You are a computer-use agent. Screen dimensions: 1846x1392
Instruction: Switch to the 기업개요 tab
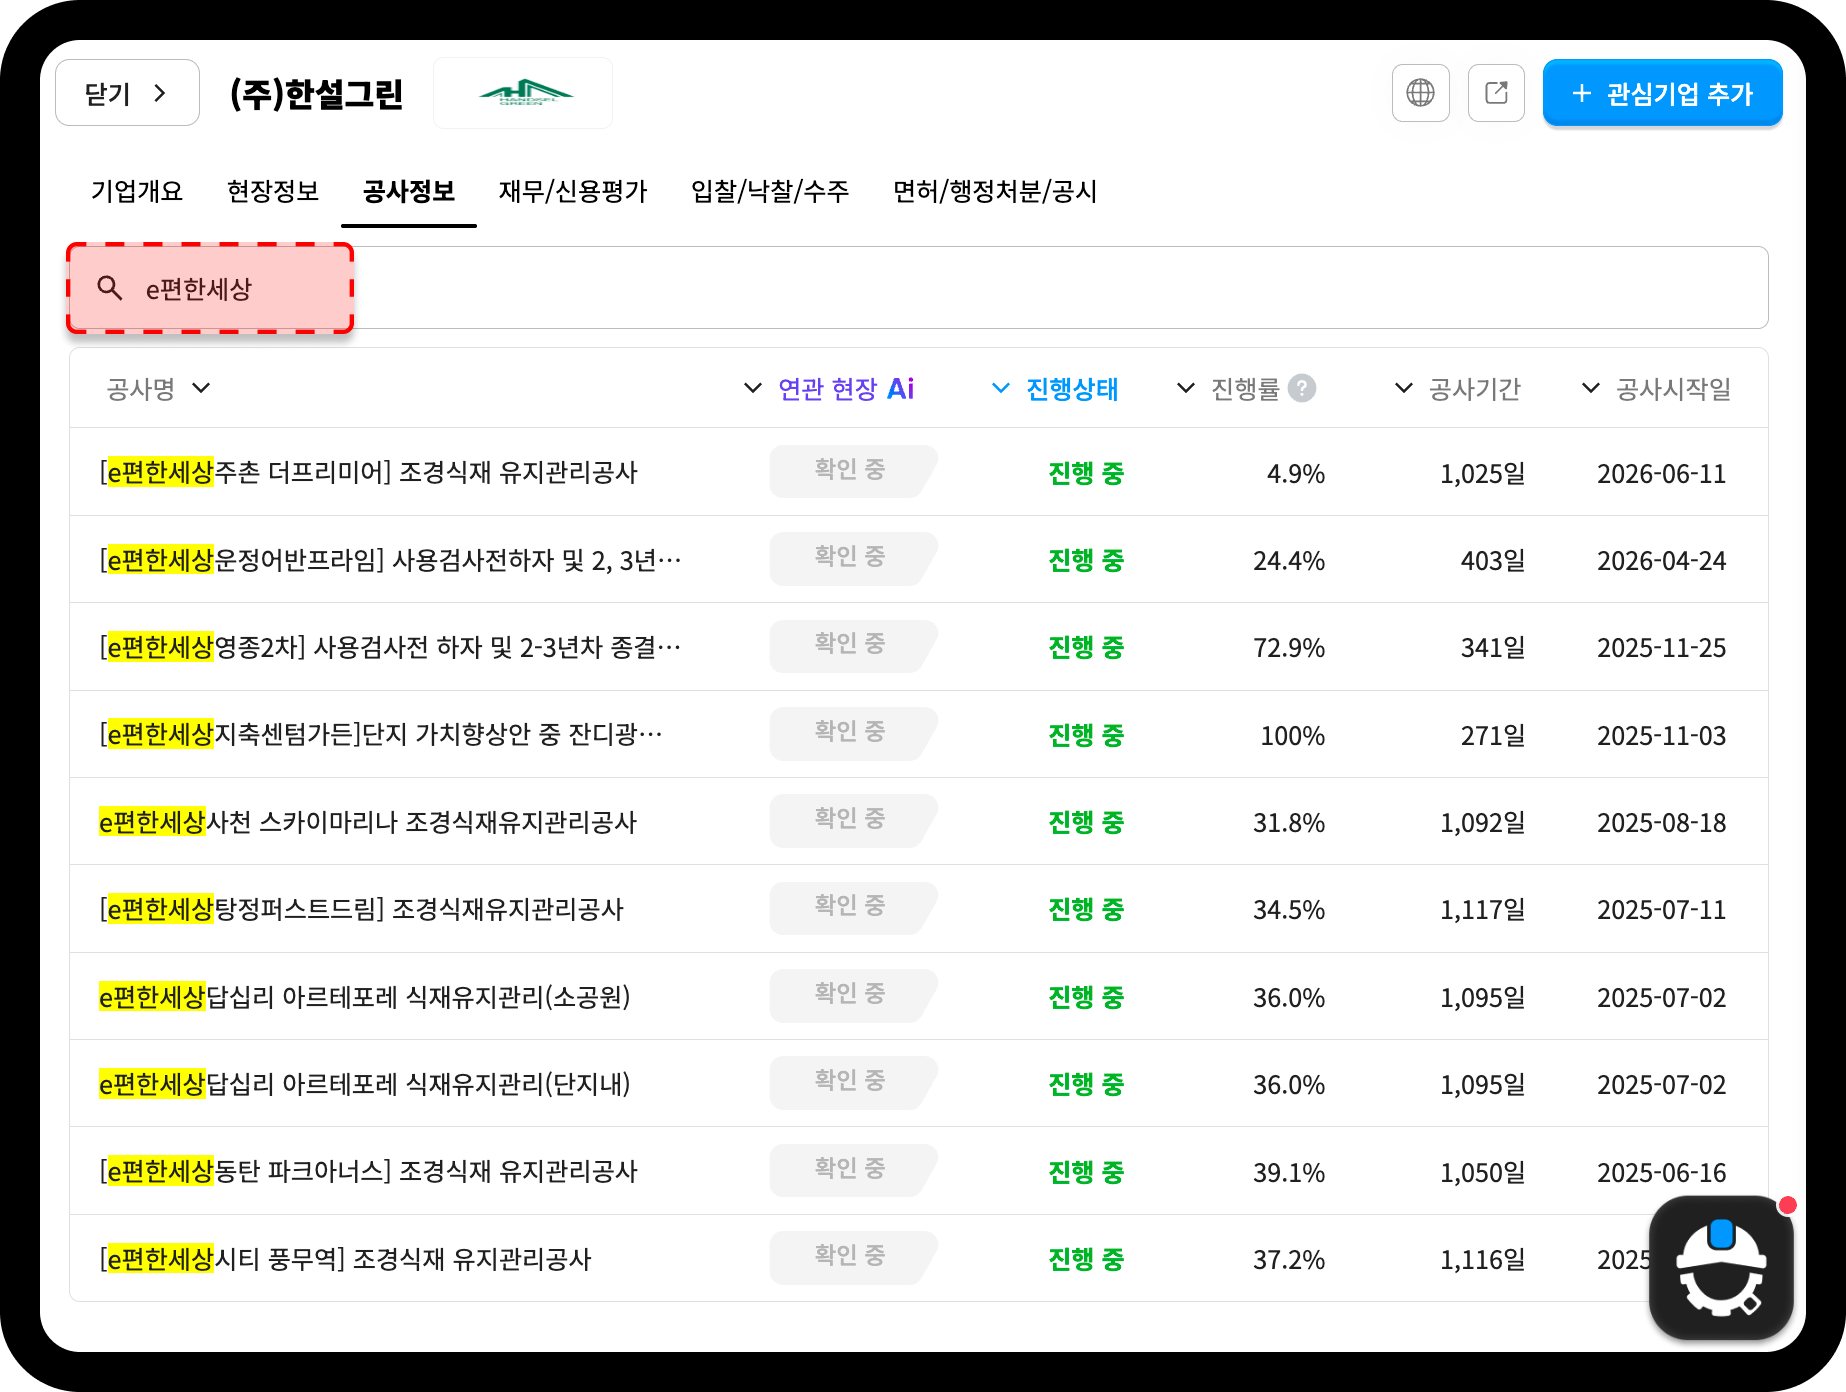click(137, 191)
